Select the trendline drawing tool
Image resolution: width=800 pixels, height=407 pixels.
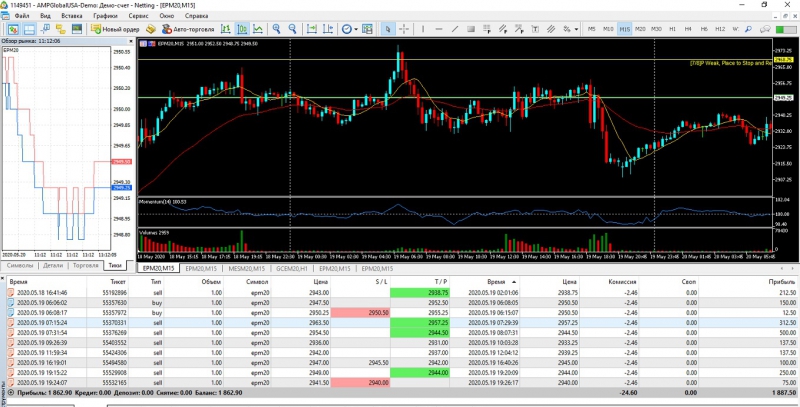(x=455, y=29)
